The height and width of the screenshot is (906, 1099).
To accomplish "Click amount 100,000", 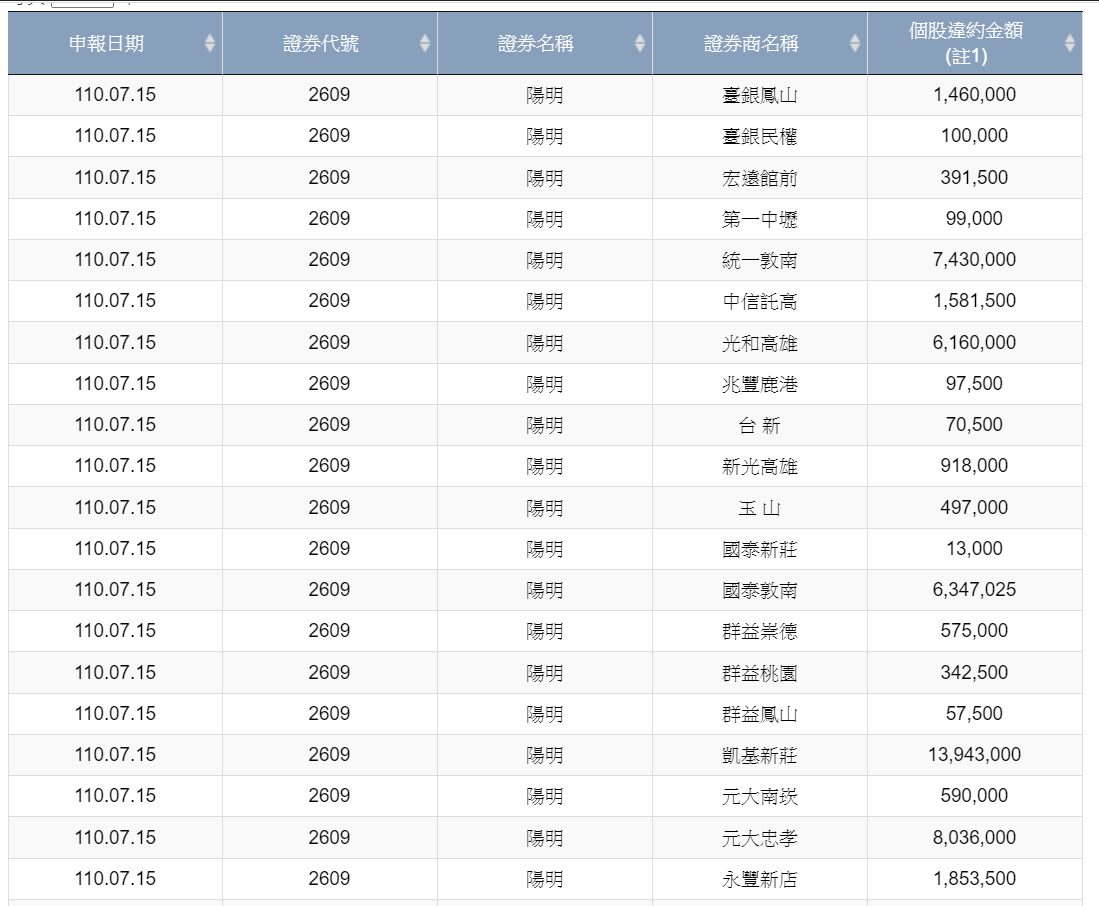I will tap(974, 135).
